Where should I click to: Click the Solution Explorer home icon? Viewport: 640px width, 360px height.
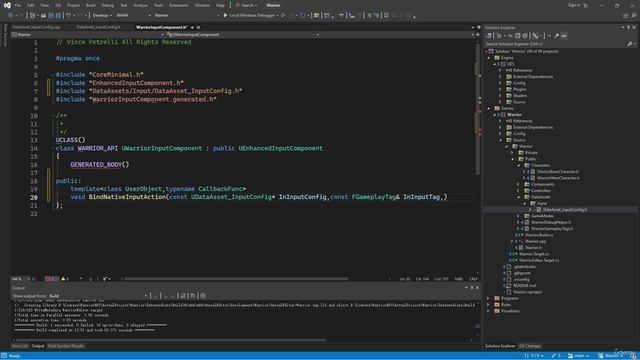point(489,36)
